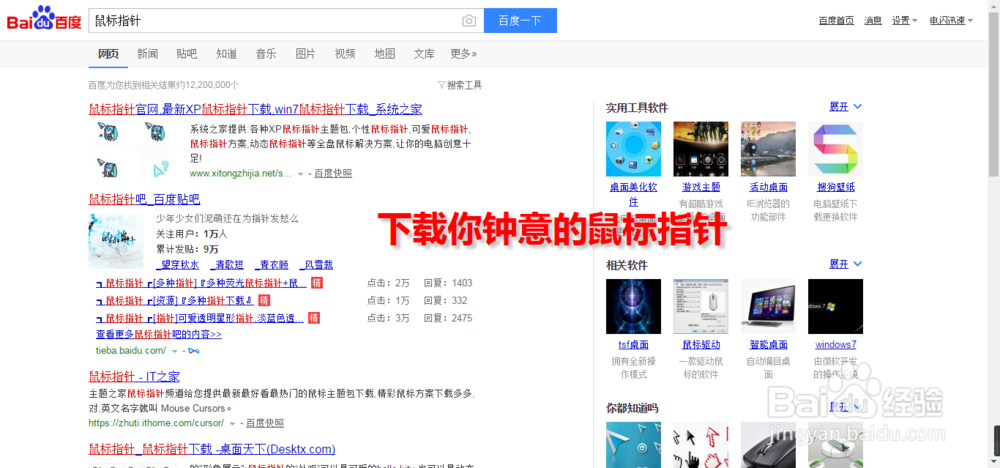Open camera image search icon
Screen dimensions: 1000x468
pyautogui.click(x=469, y=21)
